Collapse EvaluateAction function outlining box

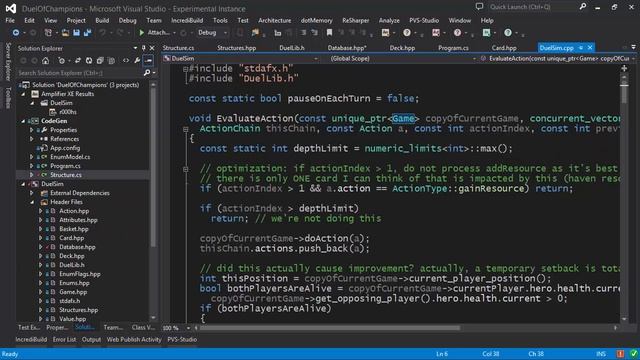pos(186,129)
